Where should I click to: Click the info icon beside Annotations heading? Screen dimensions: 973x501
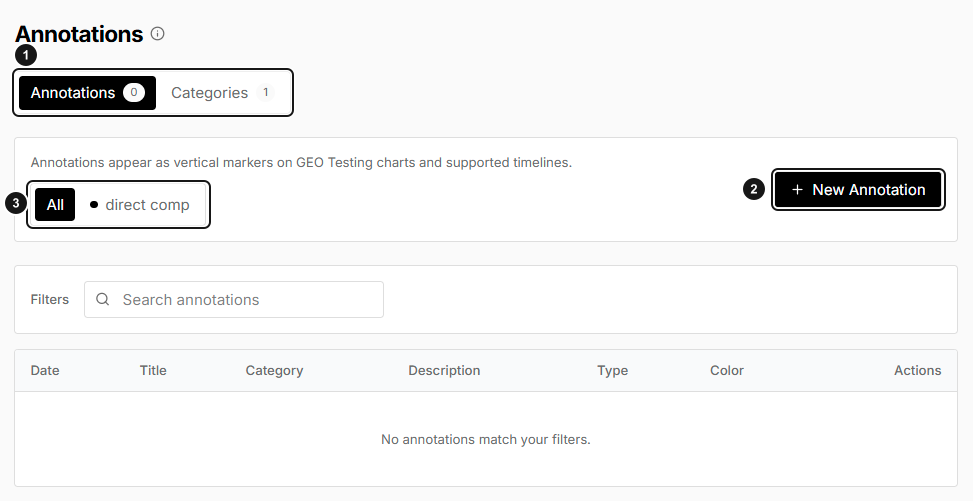click(x=158, y=34)
